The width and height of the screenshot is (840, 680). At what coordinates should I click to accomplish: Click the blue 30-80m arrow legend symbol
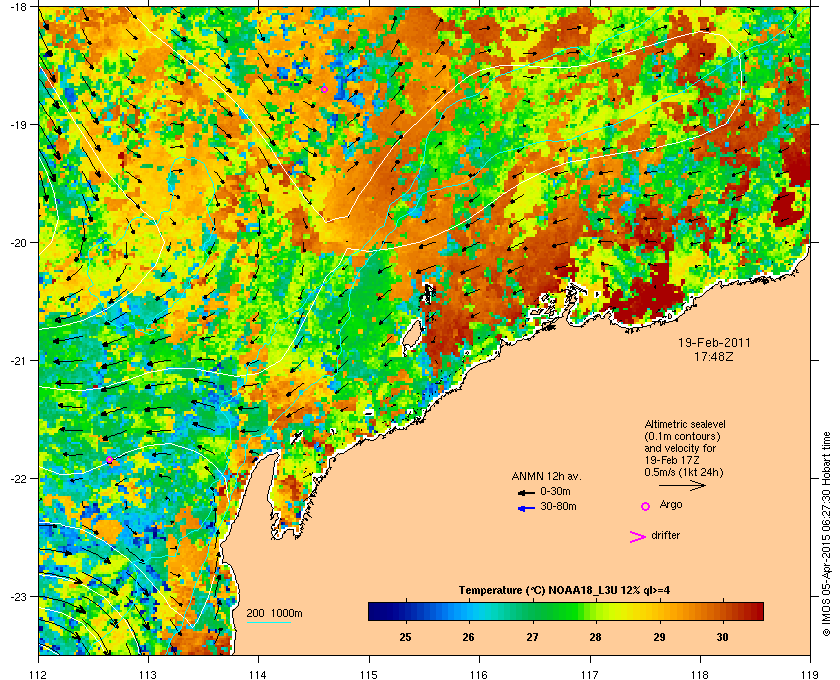526,508
